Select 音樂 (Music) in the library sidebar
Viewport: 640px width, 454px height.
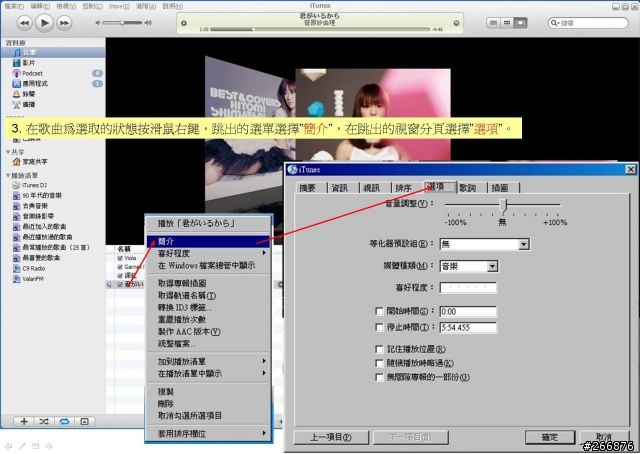tap(53, 52)
